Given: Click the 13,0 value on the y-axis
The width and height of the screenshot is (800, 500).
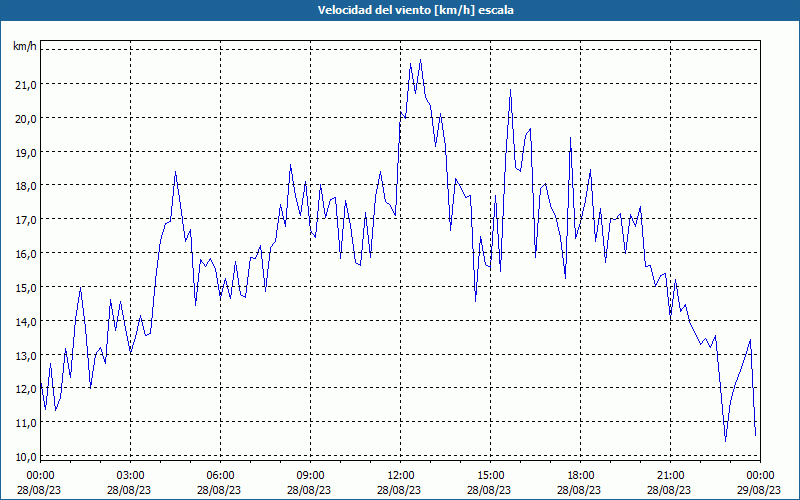Looking at the screenshot, I should tap(26, 355).
